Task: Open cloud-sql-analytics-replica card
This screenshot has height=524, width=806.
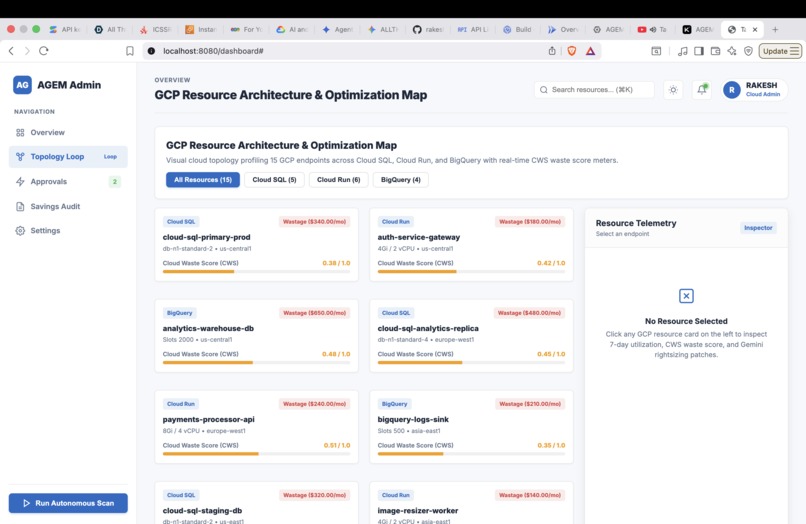Action: pos(471,336)
